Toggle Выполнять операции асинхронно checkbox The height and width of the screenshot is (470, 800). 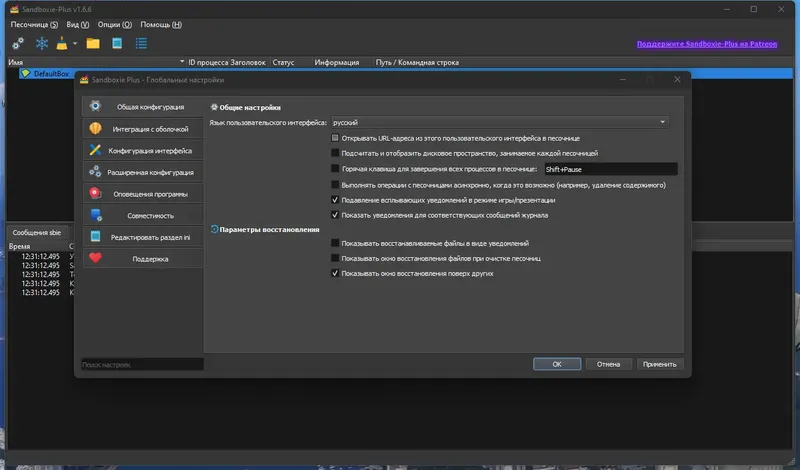[335, 185]
